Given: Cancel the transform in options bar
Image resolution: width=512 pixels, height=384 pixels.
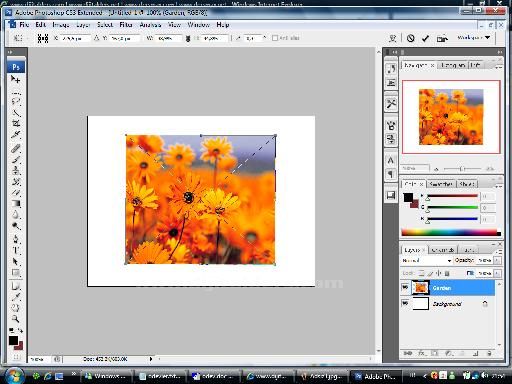Looking at the screenshot, I should (x=411, y=38).
